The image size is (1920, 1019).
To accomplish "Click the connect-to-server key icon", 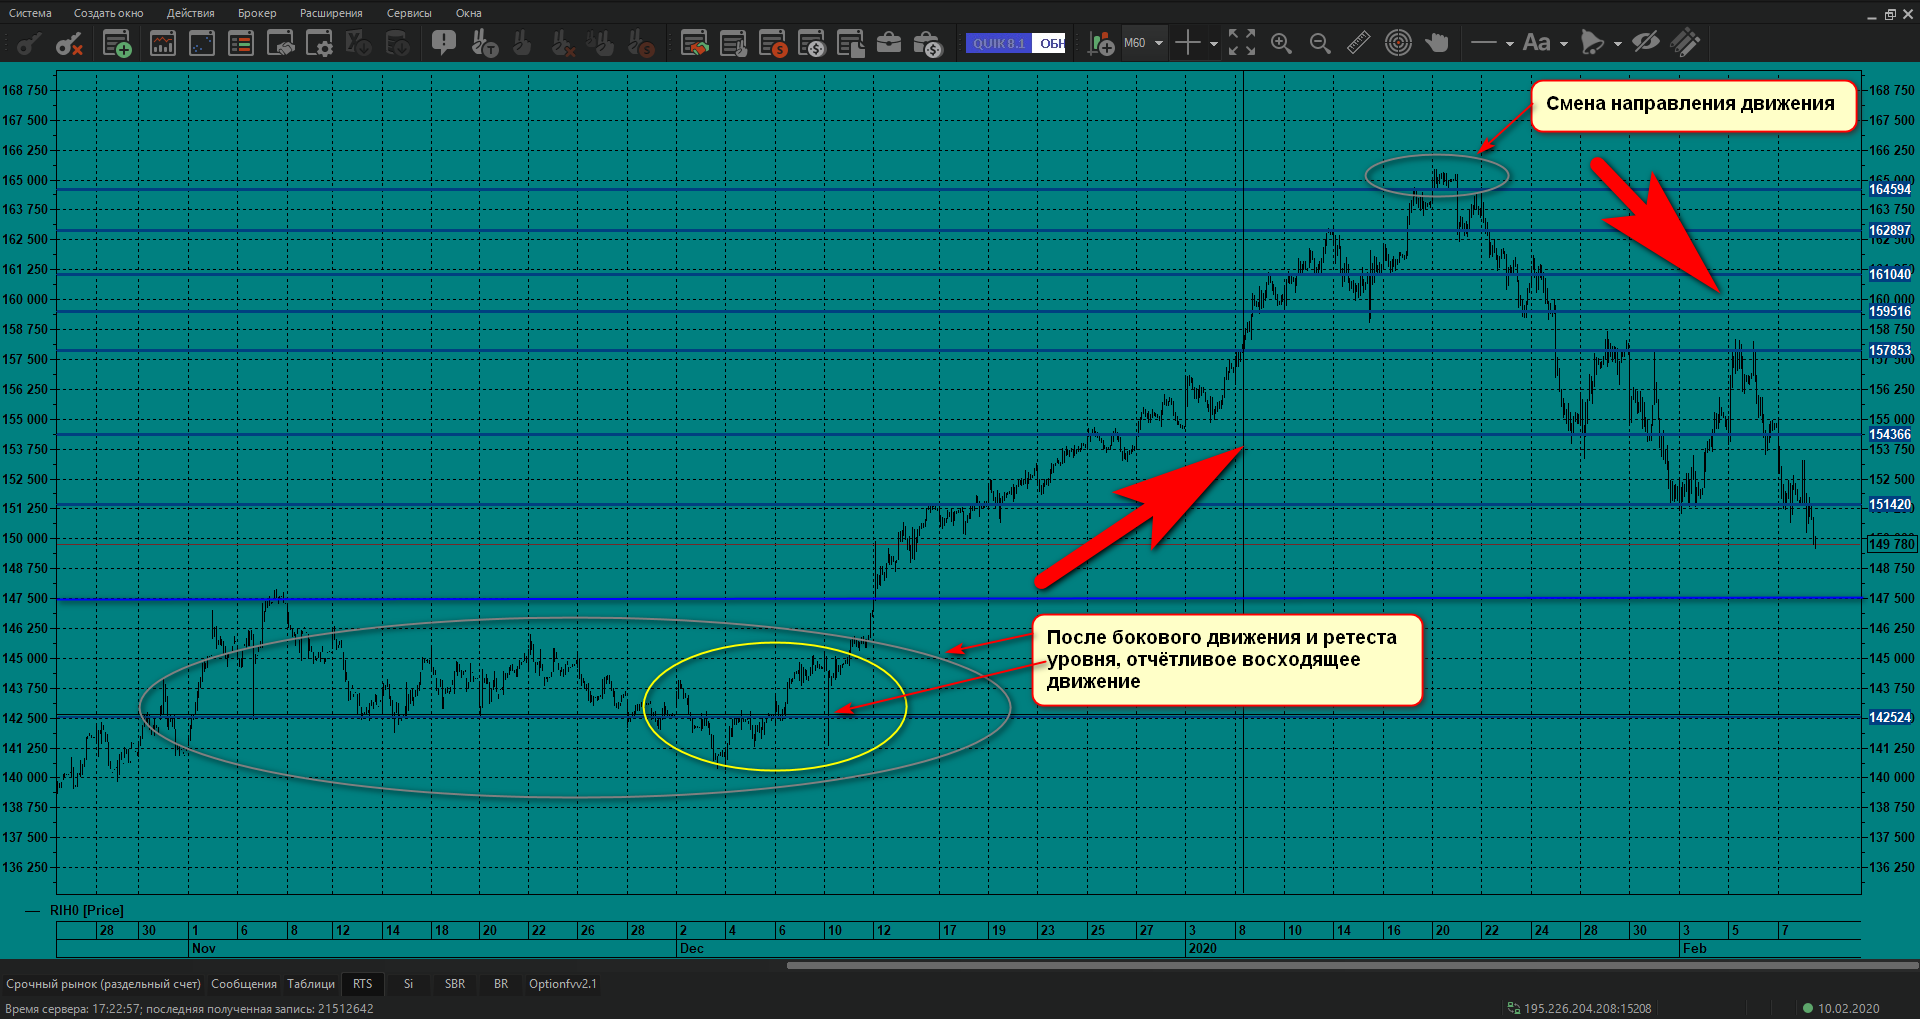I will pos(30,43).
